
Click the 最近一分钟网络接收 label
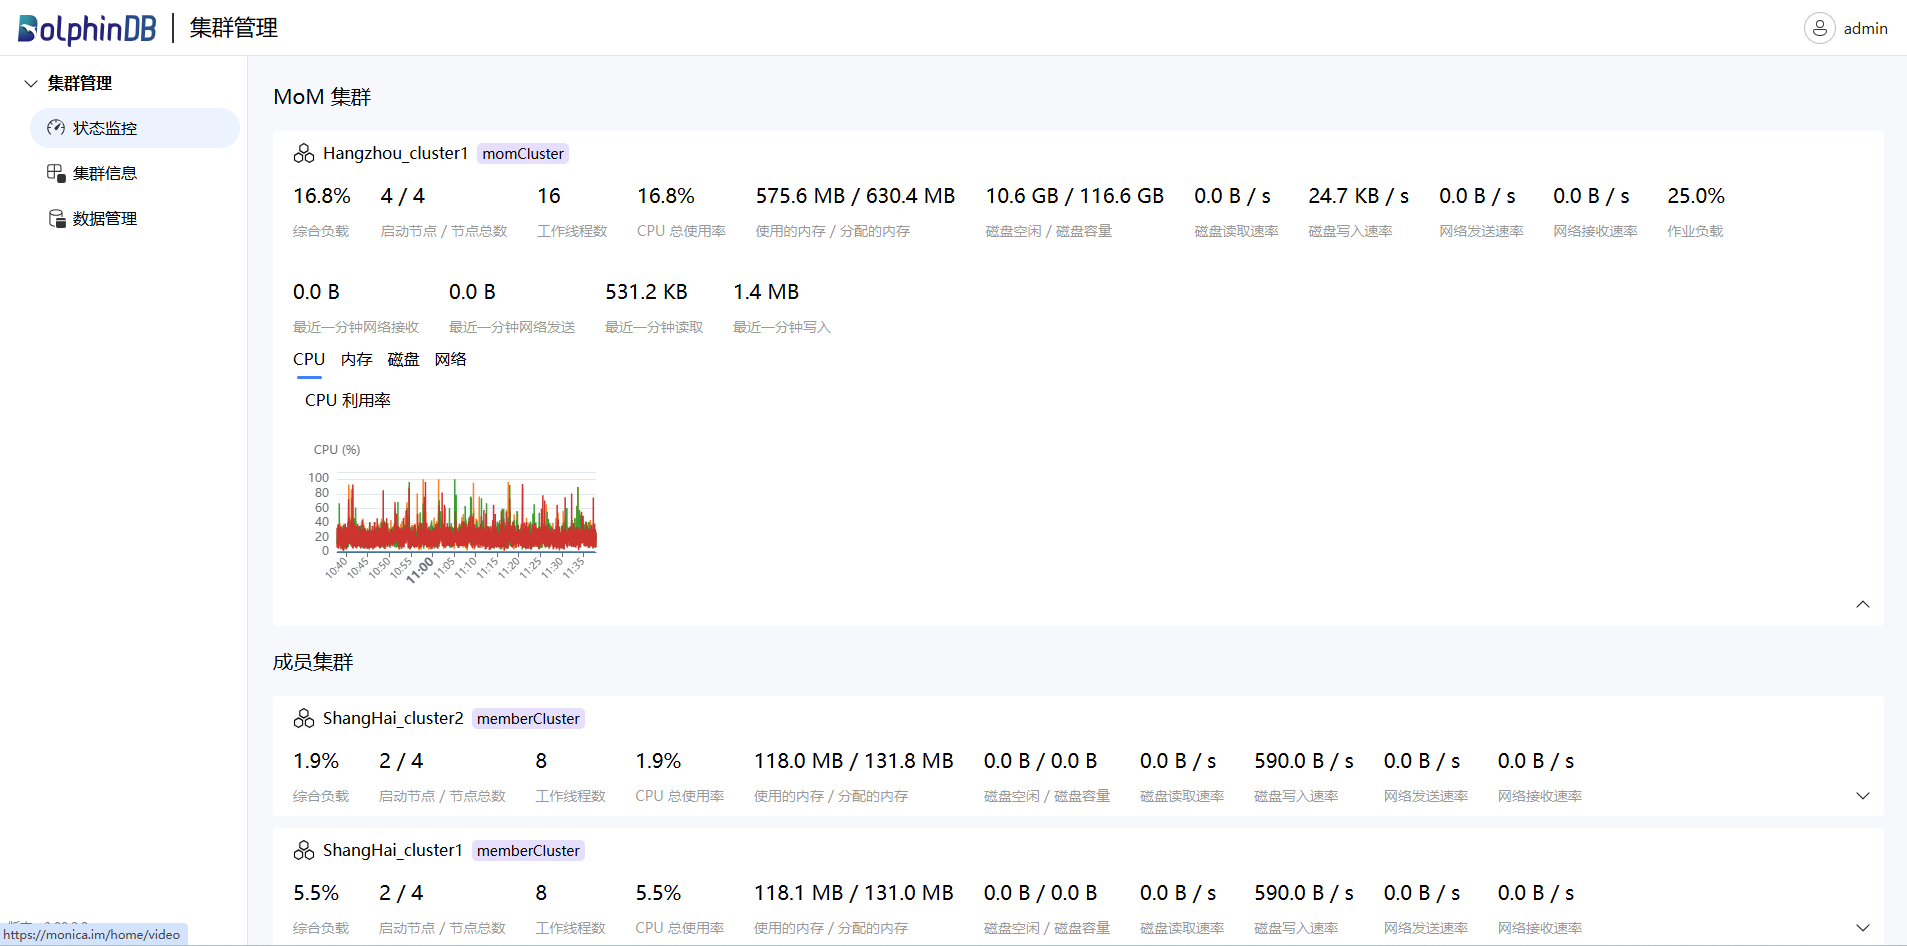356,327
